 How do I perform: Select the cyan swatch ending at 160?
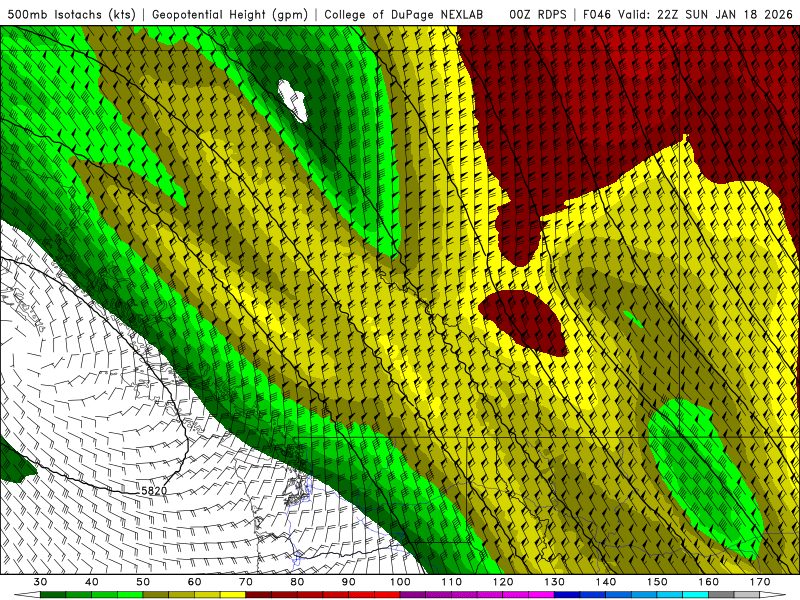696,595
